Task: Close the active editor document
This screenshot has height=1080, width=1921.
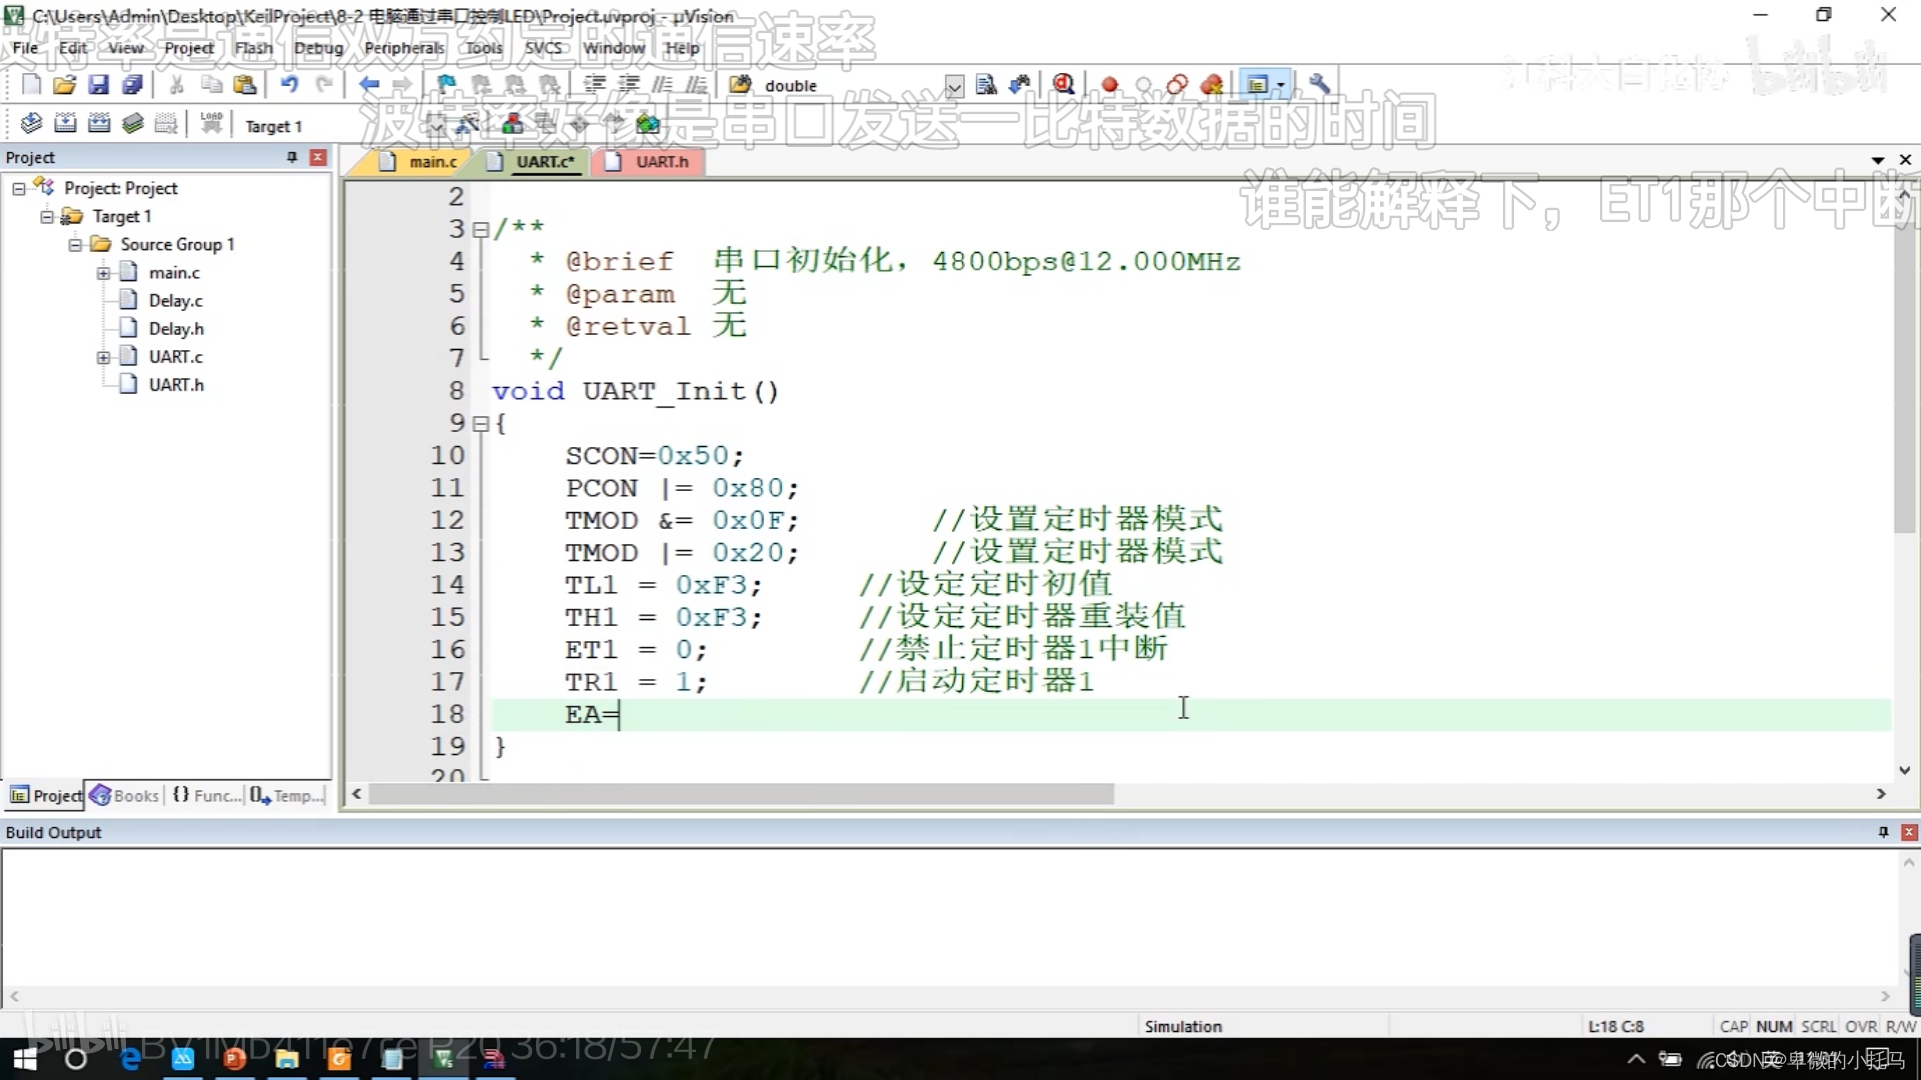Action: [x=1905, y=160]
